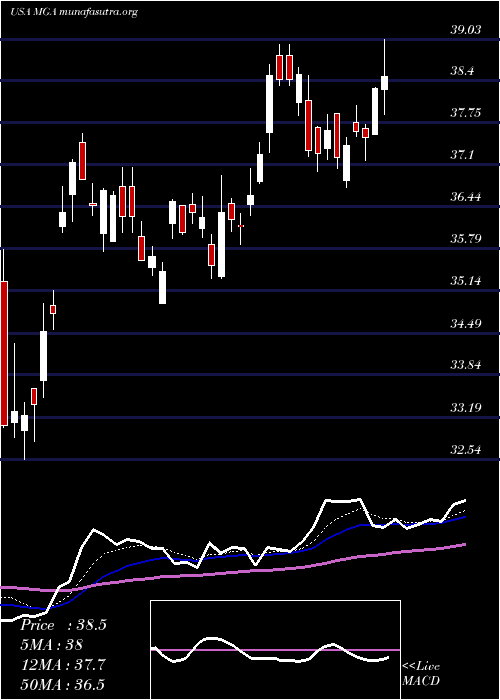Click the 50MA : 36.5 readout
500x700 pixels.
click(62, 684)
